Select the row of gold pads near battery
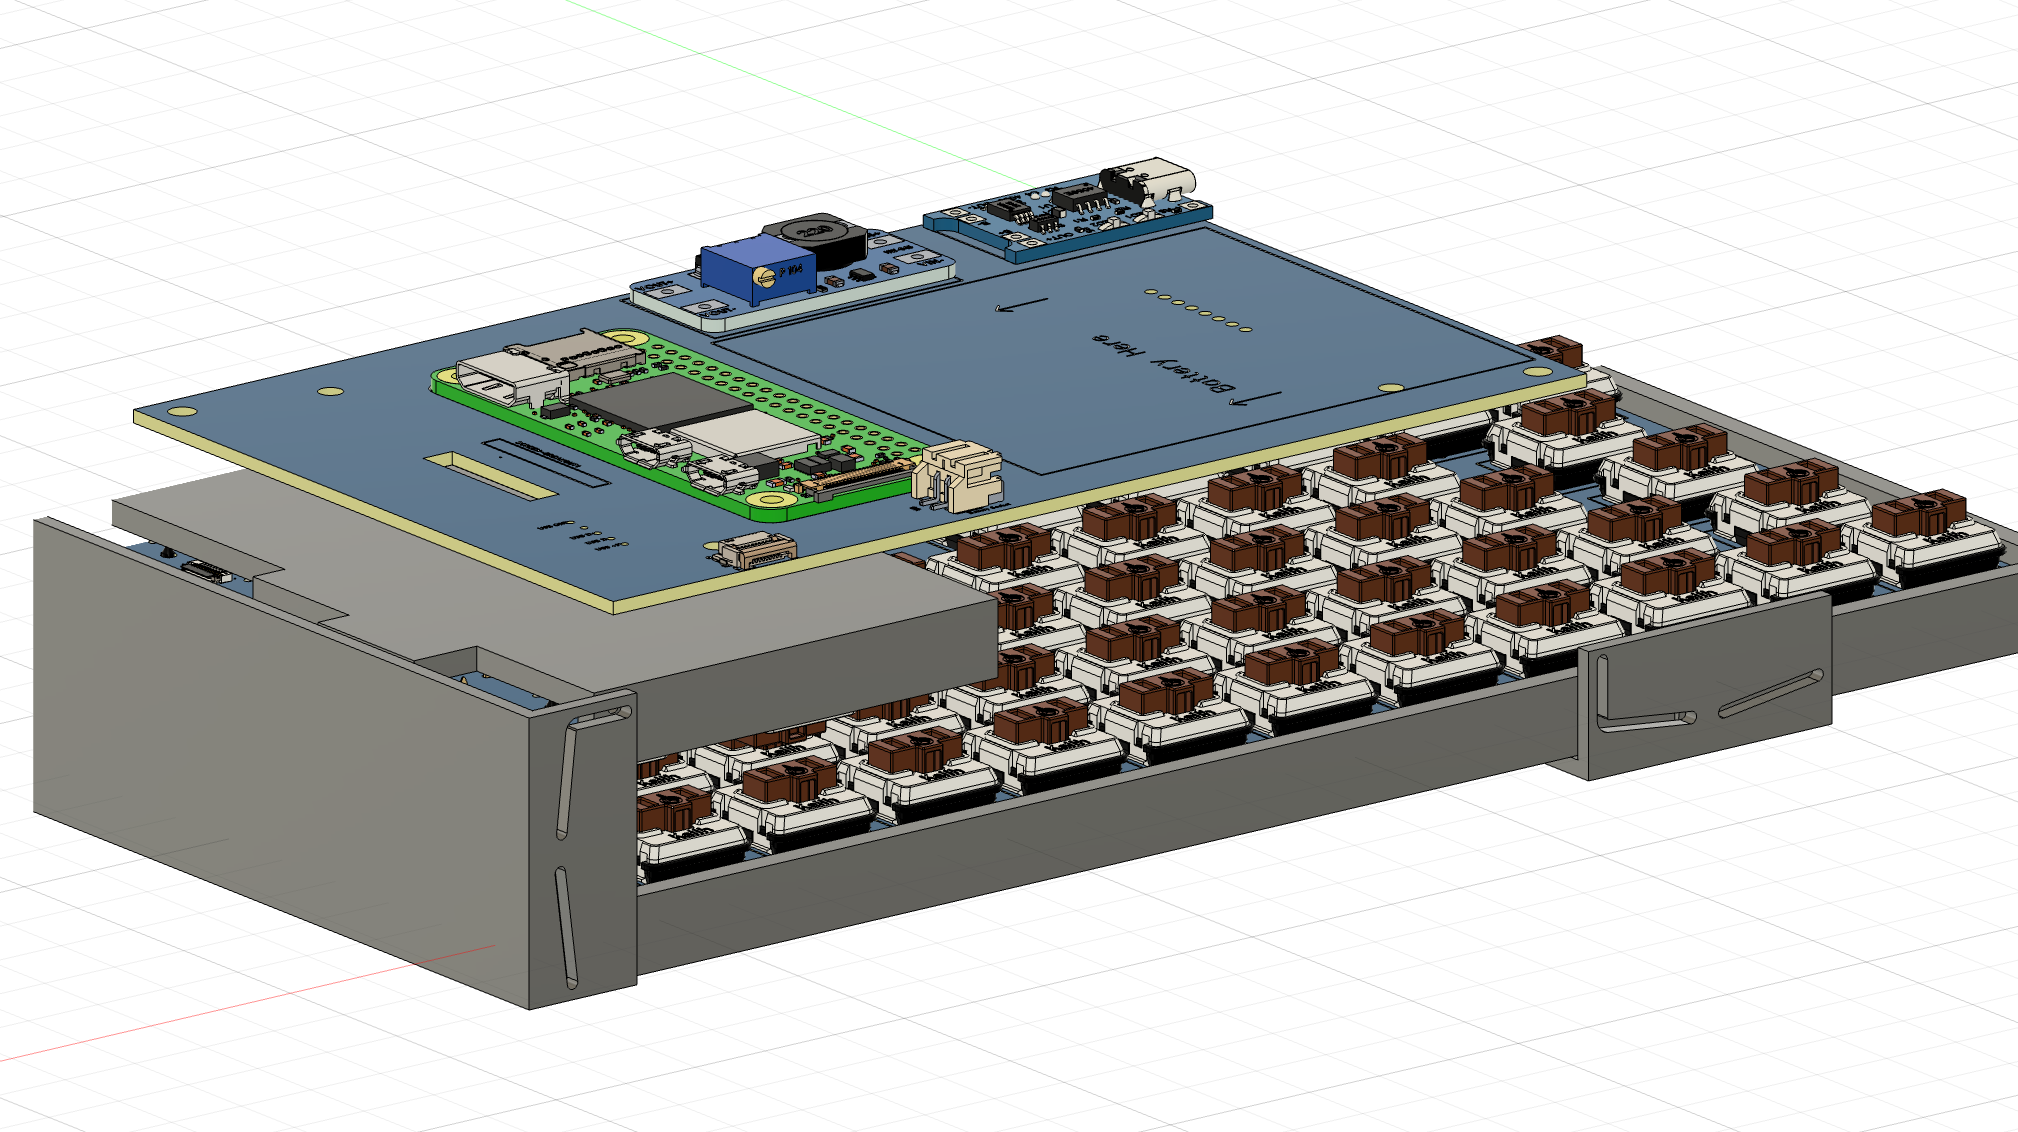The width and height of the screenshot is (2018, 1132). (x=1198, y=311)
